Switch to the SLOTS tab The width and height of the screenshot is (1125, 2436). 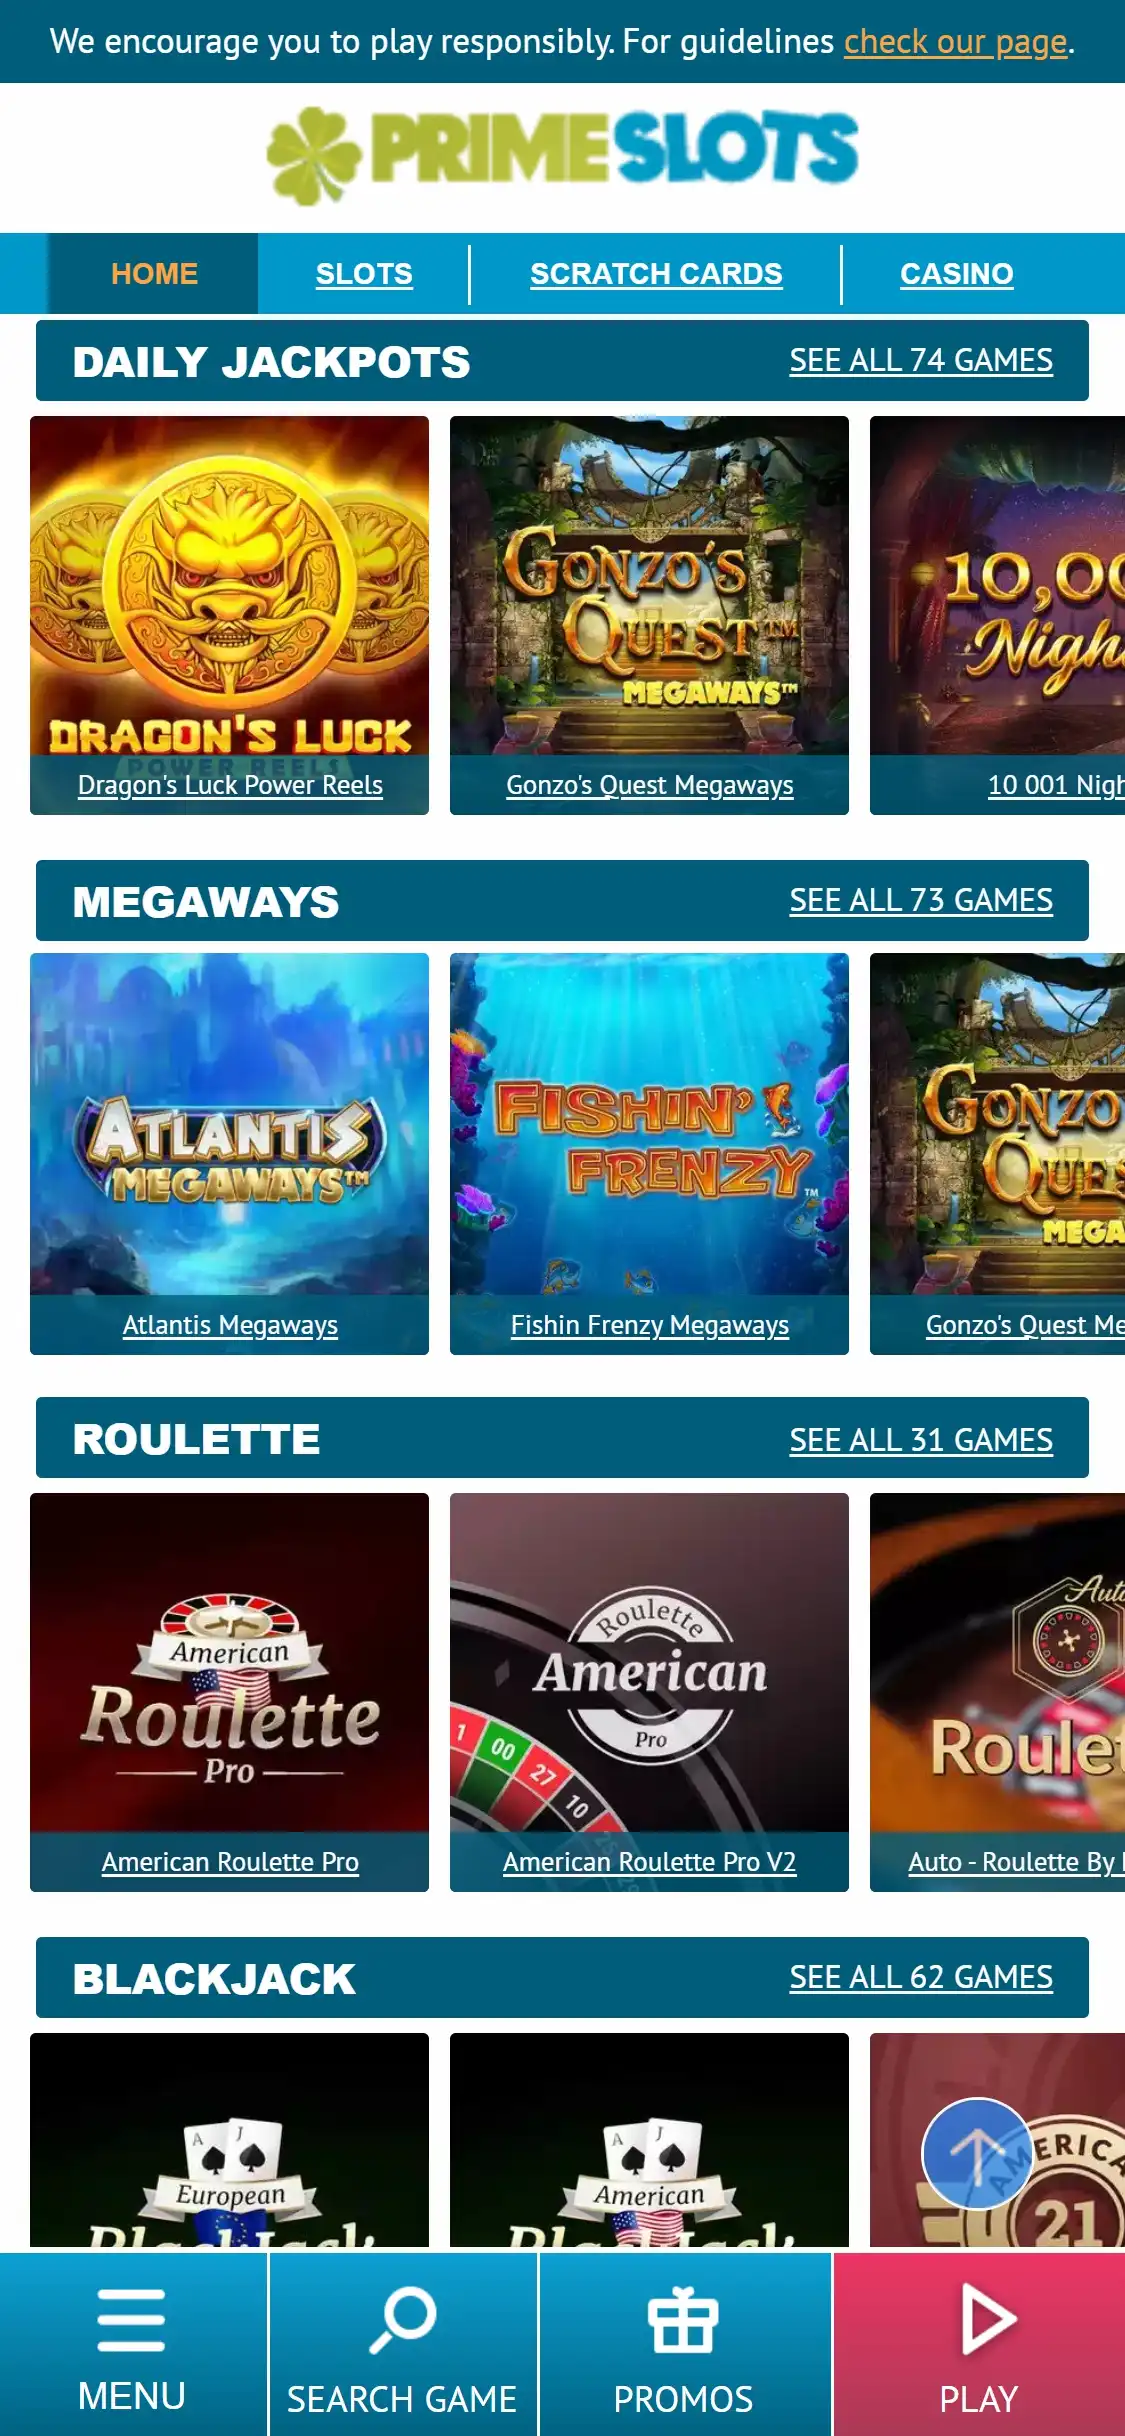(364, 274)
